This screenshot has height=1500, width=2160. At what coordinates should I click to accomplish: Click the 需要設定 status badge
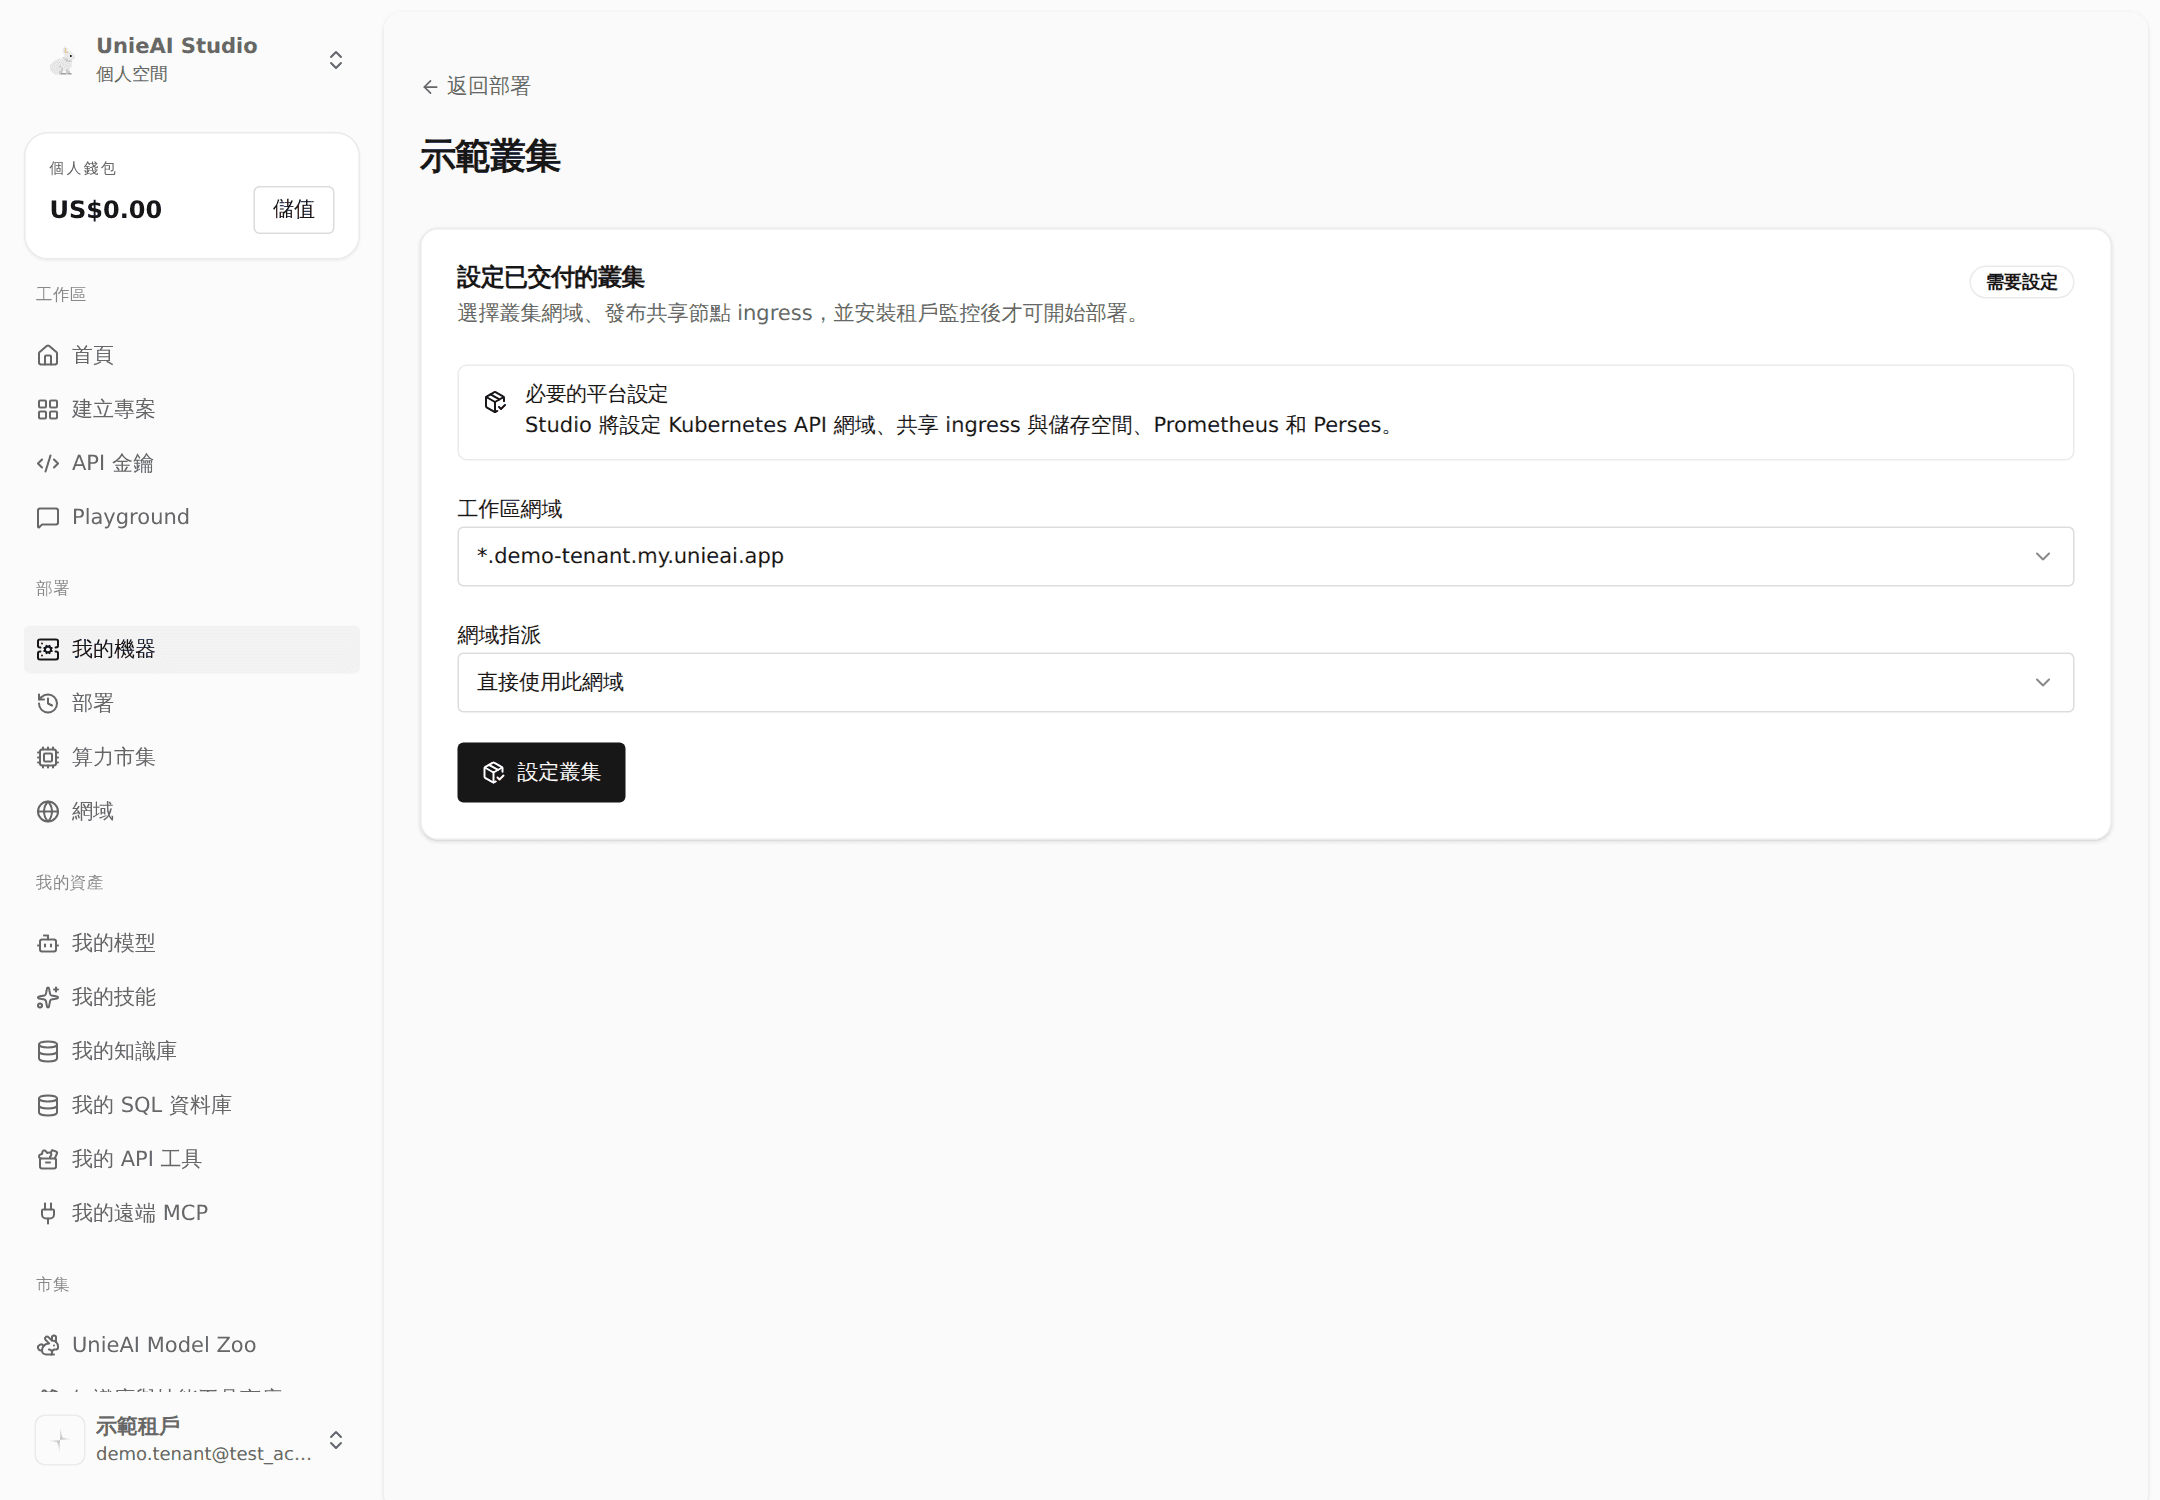tap(2021, 282)
